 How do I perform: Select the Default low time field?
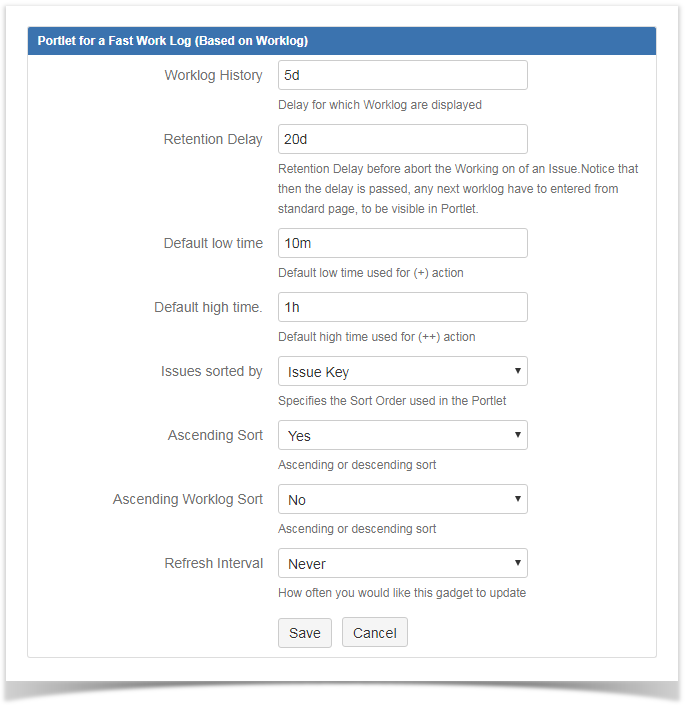click(x=402, y=243)
